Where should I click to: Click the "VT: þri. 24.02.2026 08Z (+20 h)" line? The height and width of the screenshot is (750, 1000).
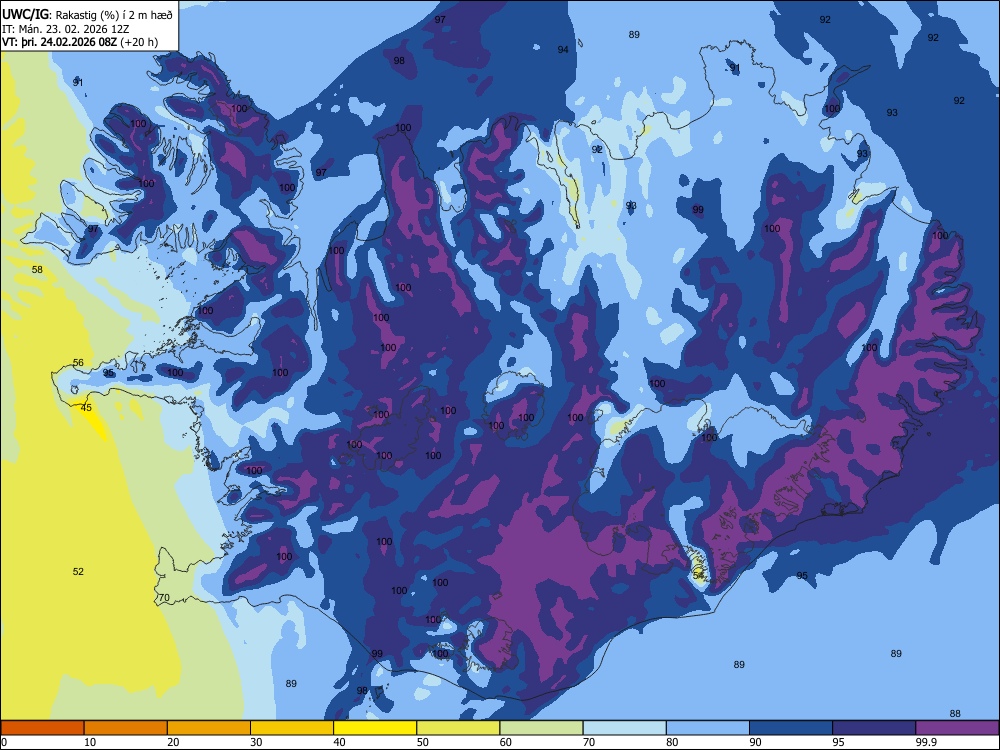pyautogui.click(x=80, y=42)
